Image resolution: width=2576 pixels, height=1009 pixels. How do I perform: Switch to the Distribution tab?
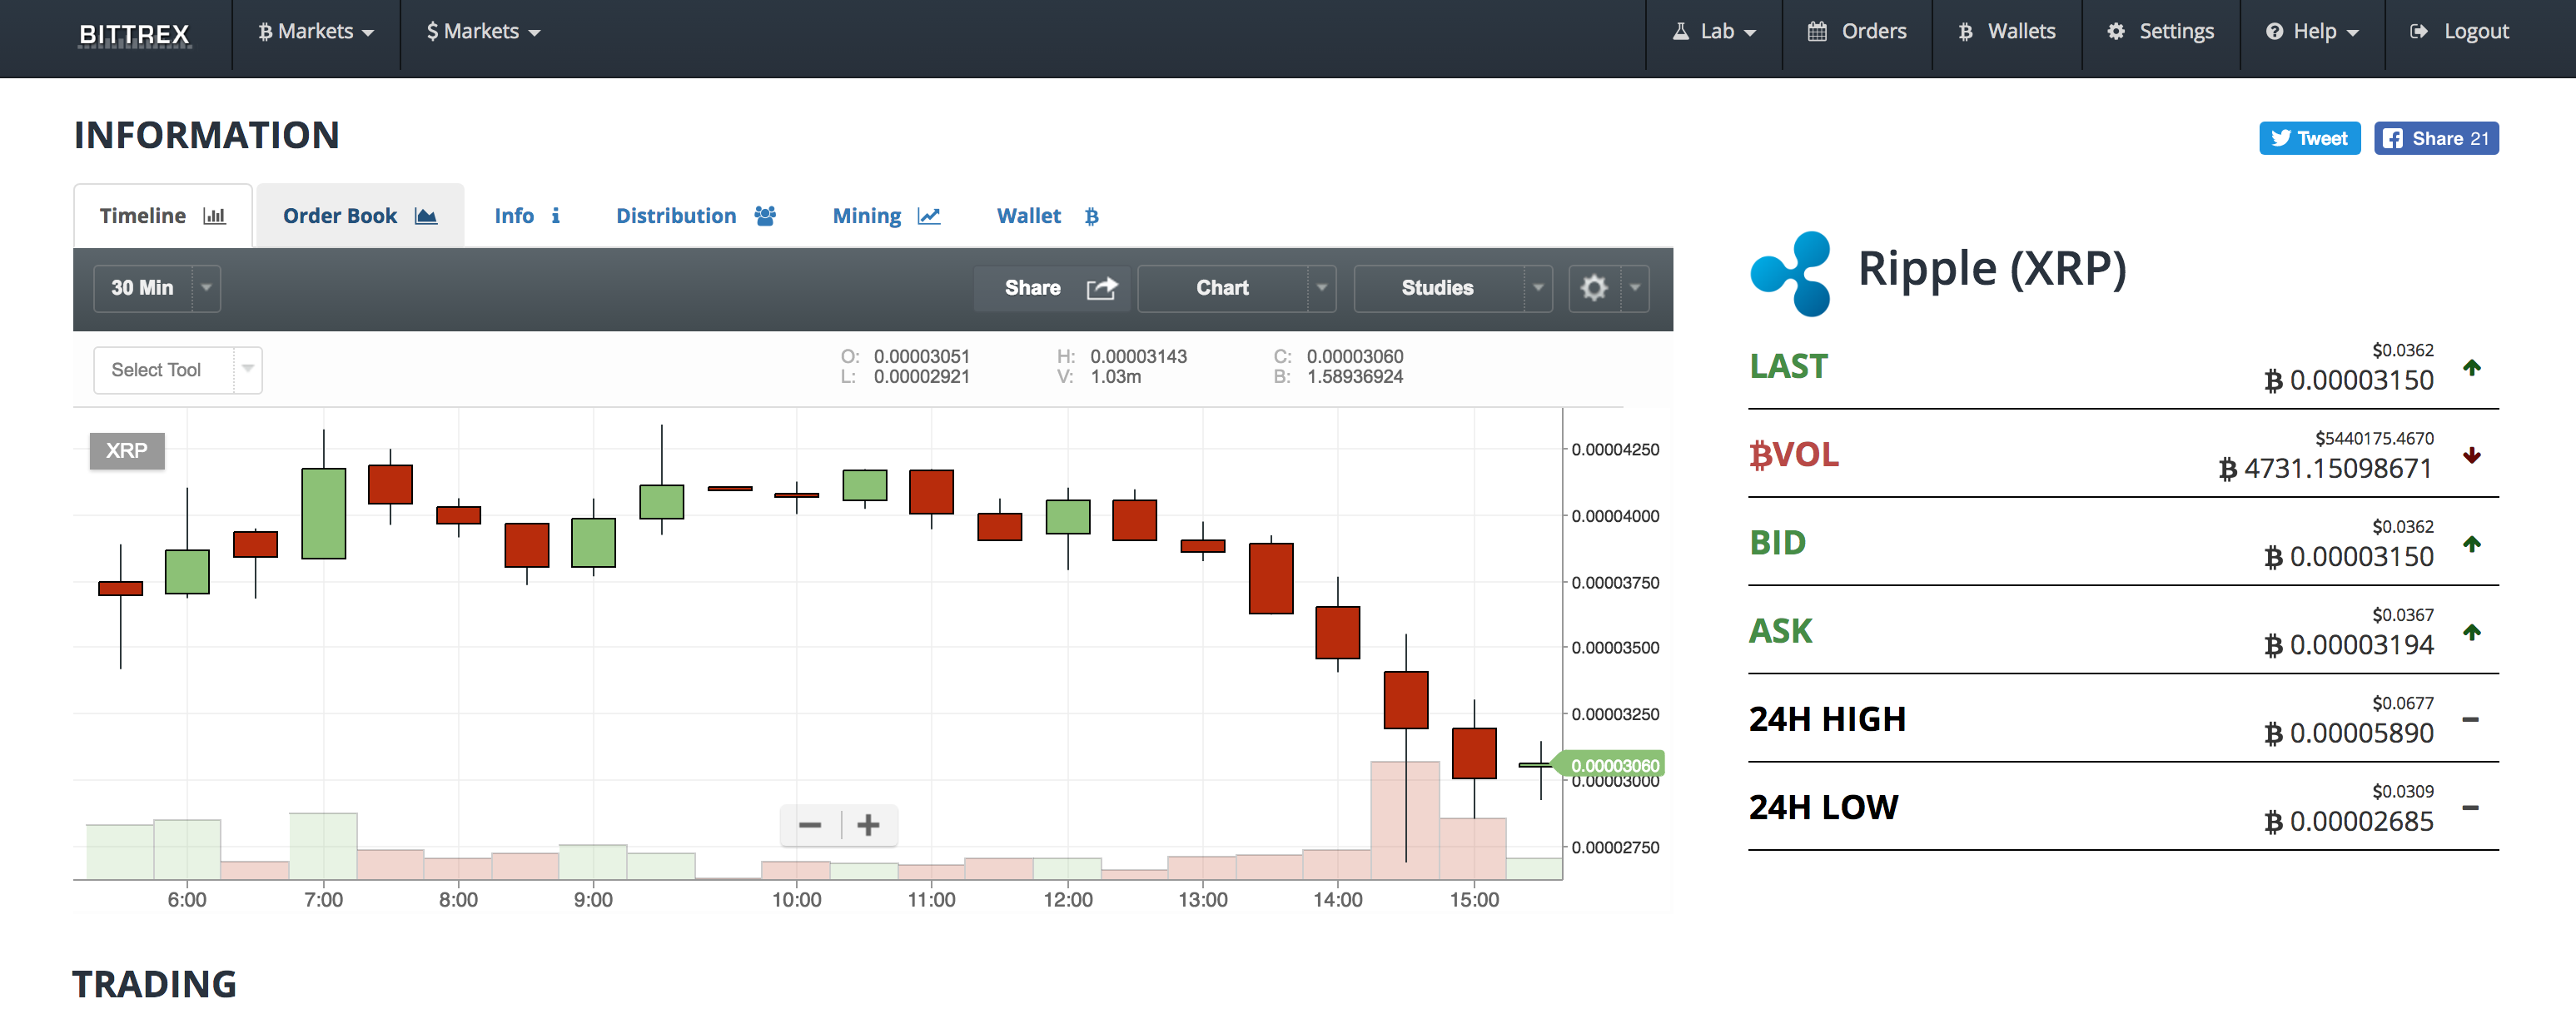tap(694, 216)
